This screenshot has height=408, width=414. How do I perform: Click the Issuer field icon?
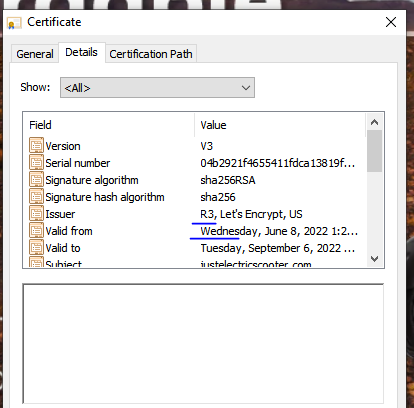point(36,213)
